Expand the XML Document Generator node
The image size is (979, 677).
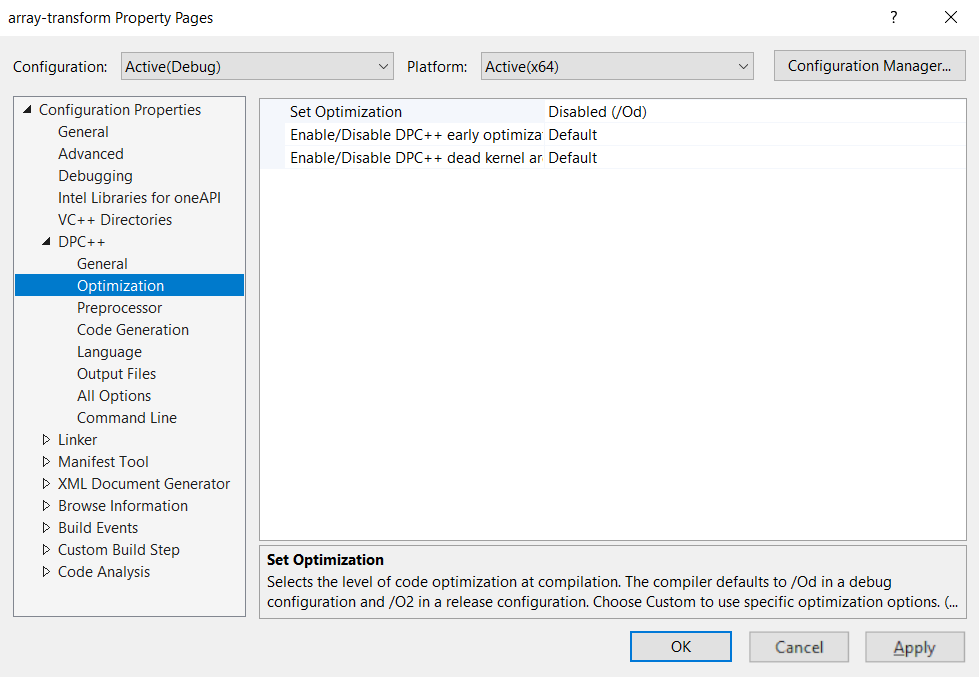[46, 483]
